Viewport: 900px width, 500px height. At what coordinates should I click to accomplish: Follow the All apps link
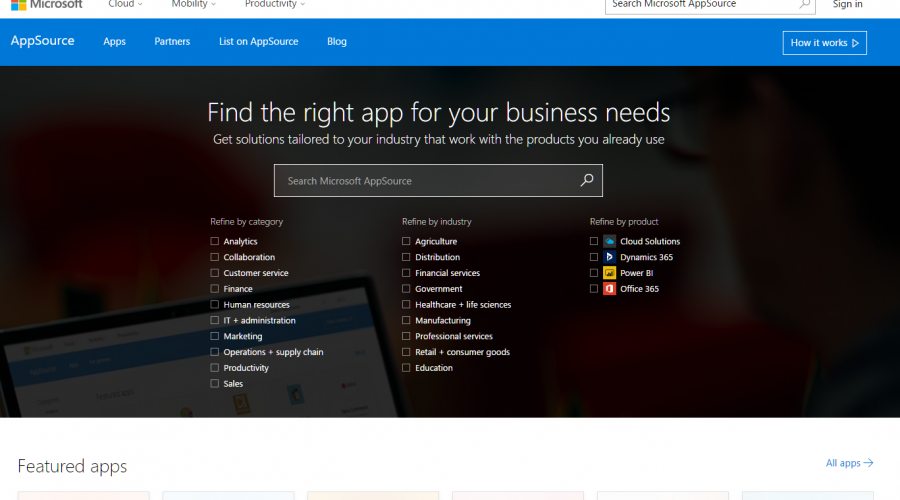pyautogui.click(x=849, y=463)
